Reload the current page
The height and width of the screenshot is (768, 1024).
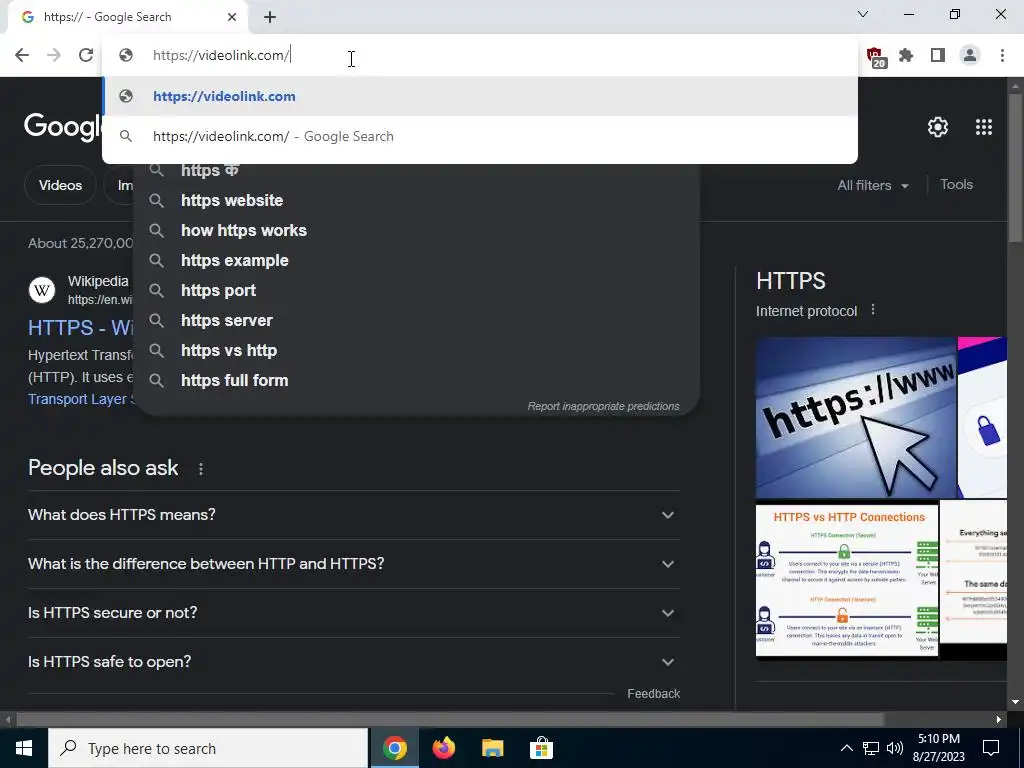point(86,56)
